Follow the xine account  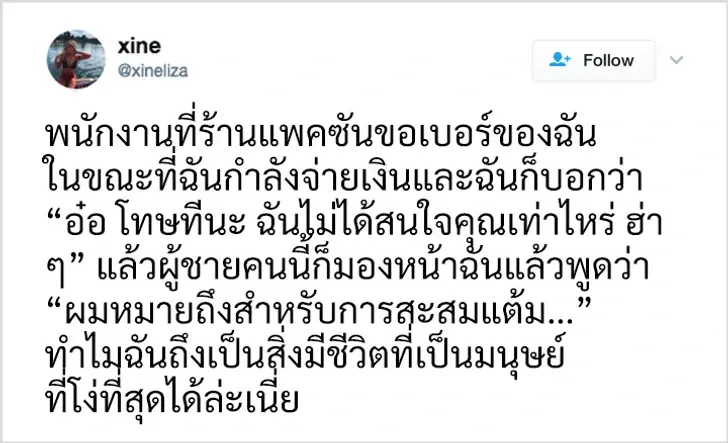pyautogui.click(x=593, y=61)
